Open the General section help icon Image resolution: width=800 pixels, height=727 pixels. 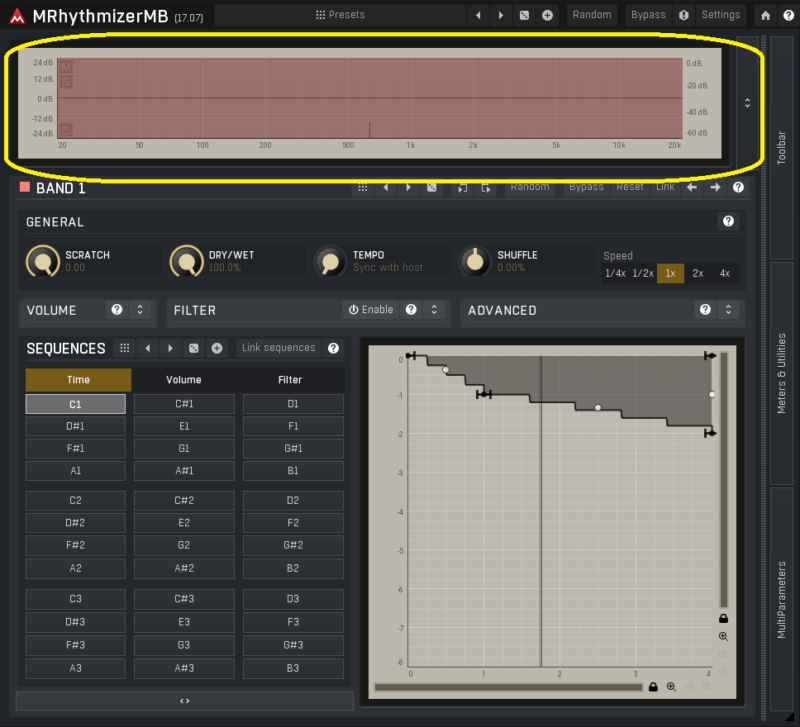pos(728,222)
